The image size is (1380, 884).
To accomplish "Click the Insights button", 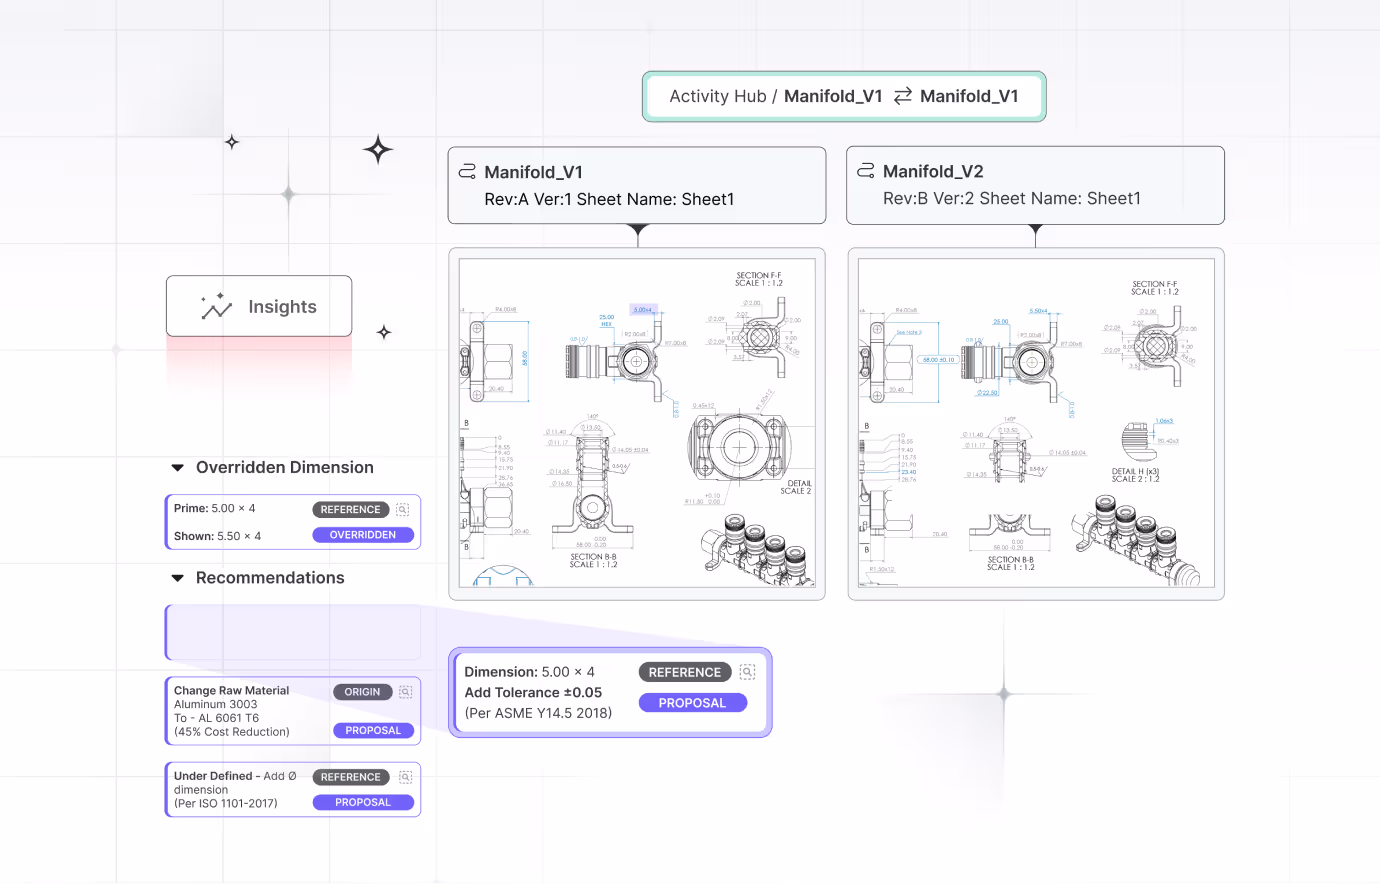I will [x=258, y=306].
